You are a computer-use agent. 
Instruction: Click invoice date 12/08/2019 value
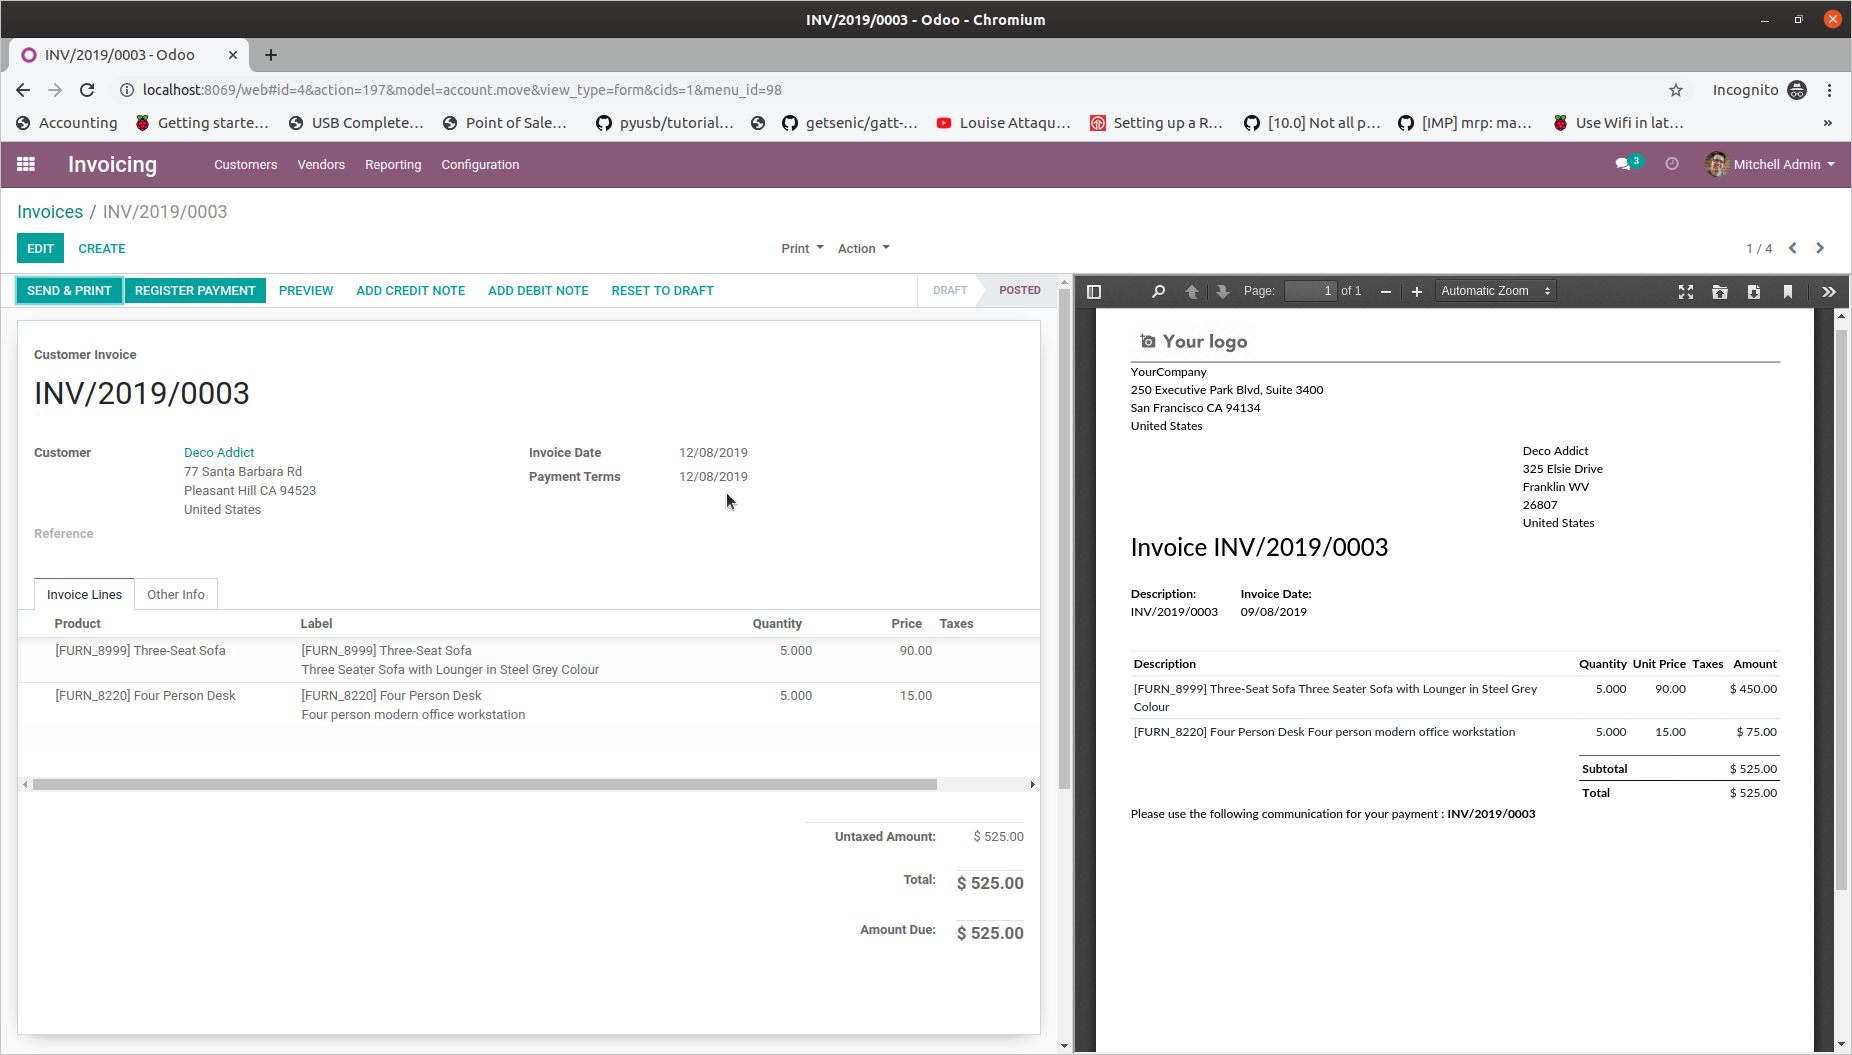tap(713, 453)
